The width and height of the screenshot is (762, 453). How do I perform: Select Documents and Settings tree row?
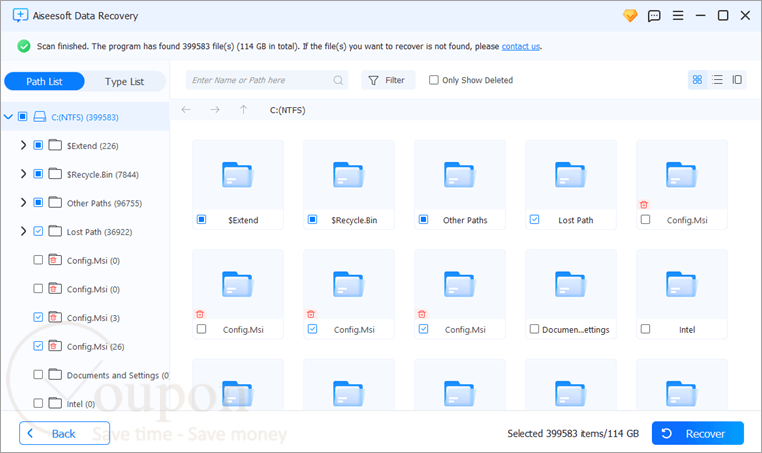[x=86, y=375]
